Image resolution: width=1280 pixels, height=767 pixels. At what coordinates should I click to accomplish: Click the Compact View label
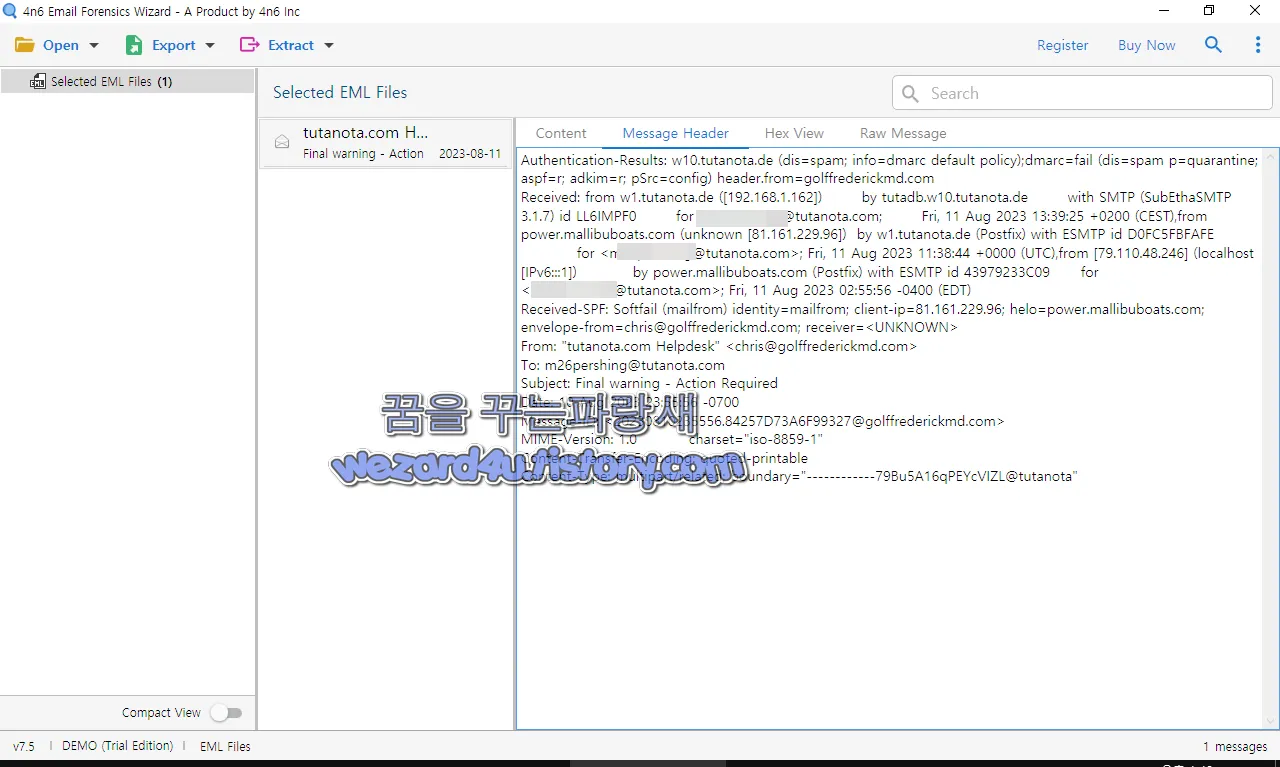tap(161, 713)
